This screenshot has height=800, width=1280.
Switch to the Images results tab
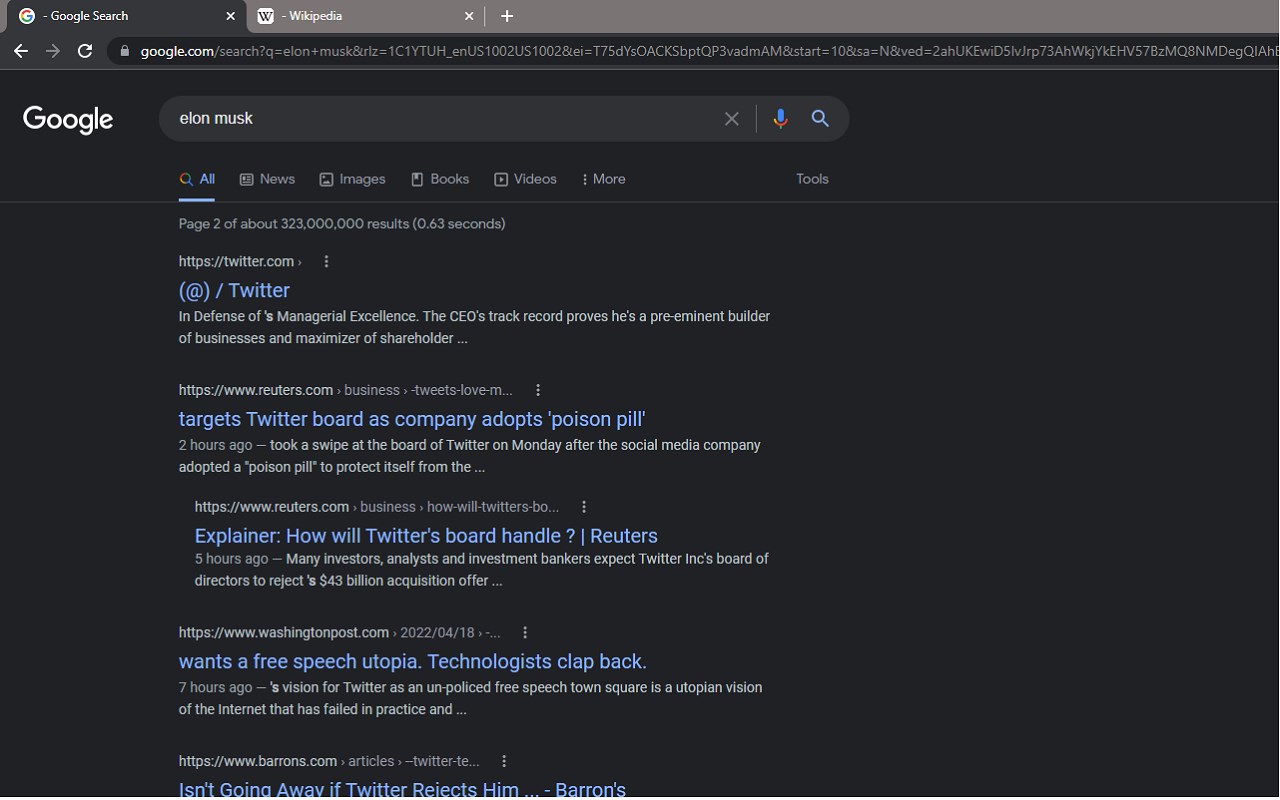(x=352, y=180)
